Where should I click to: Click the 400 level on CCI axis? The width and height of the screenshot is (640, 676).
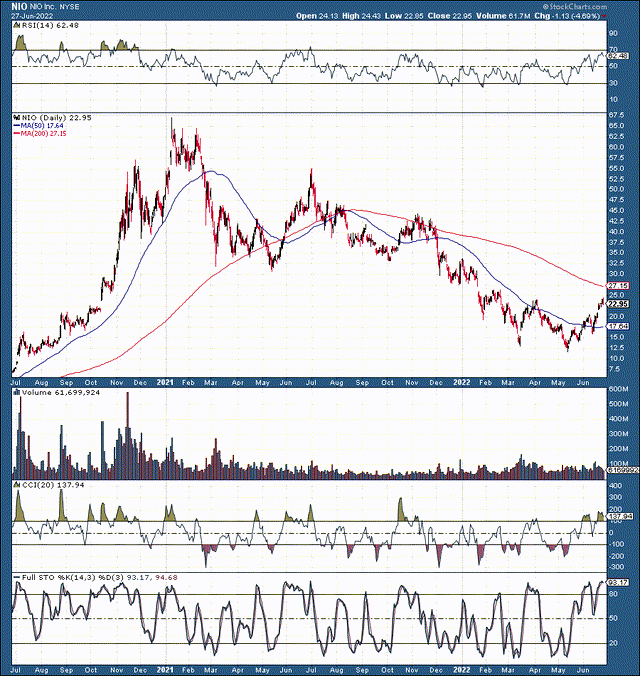pos(615,486)
